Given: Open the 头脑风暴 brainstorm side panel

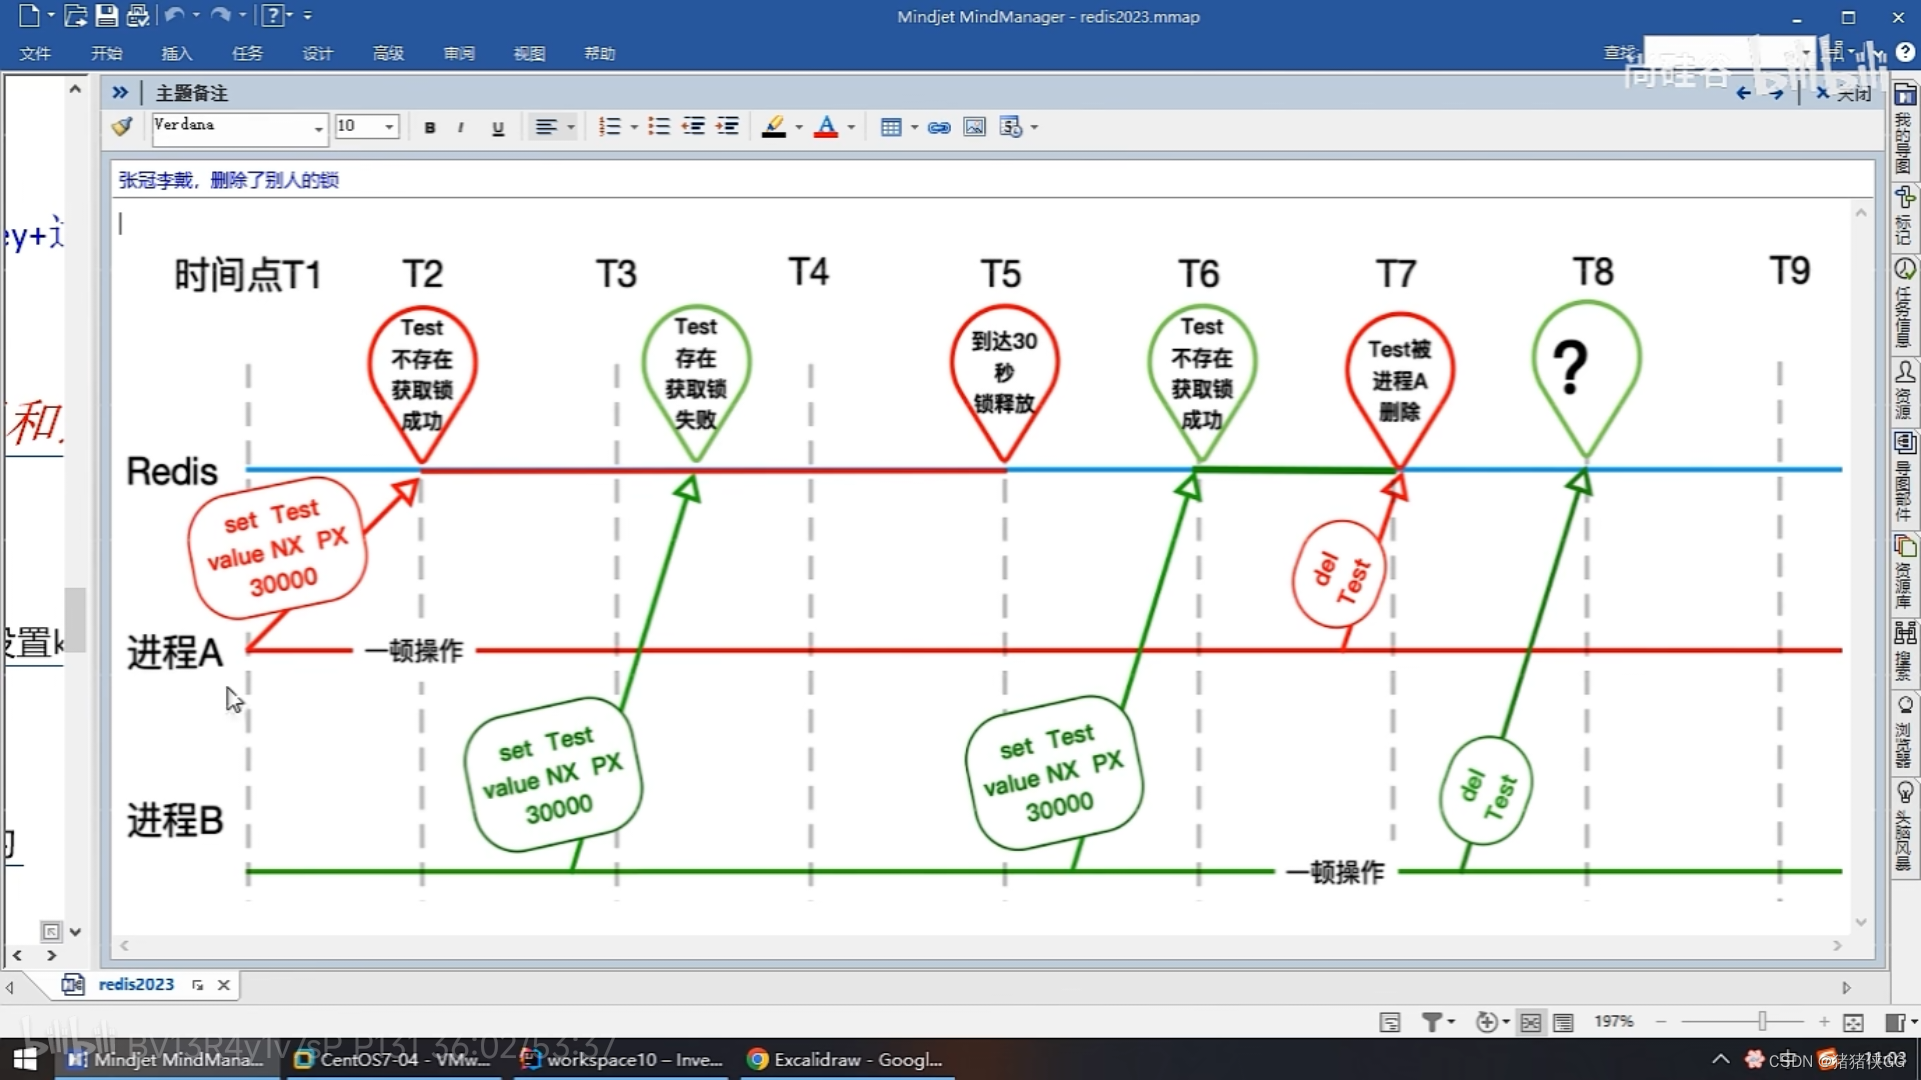Looking at the screenshot, I should coord(1905,828).
